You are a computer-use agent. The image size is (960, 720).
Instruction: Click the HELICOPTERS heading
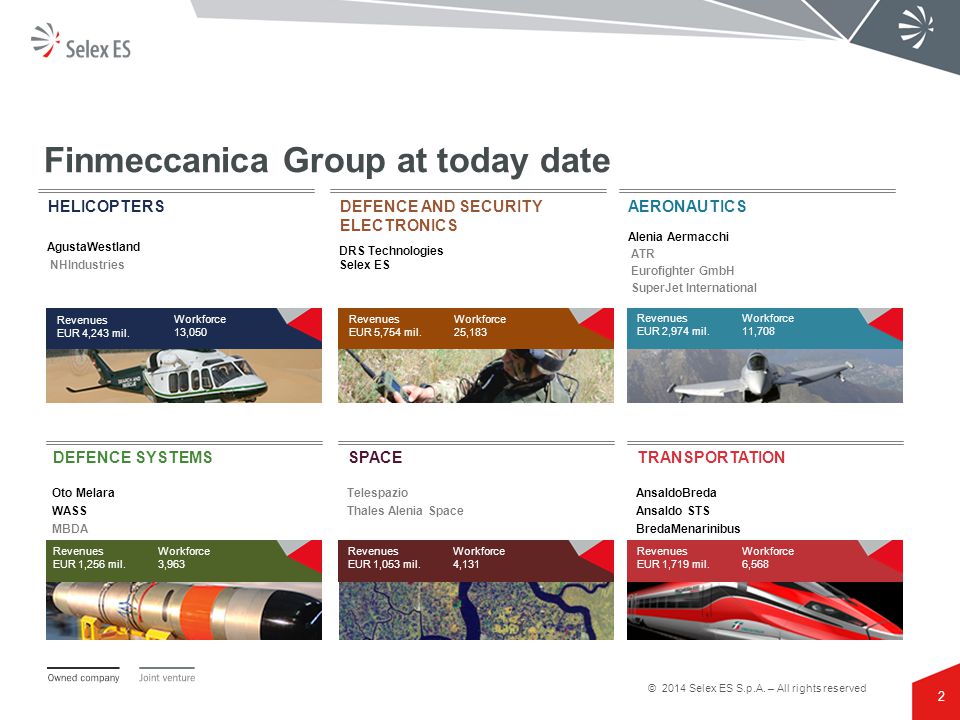(x=106, y=206)
